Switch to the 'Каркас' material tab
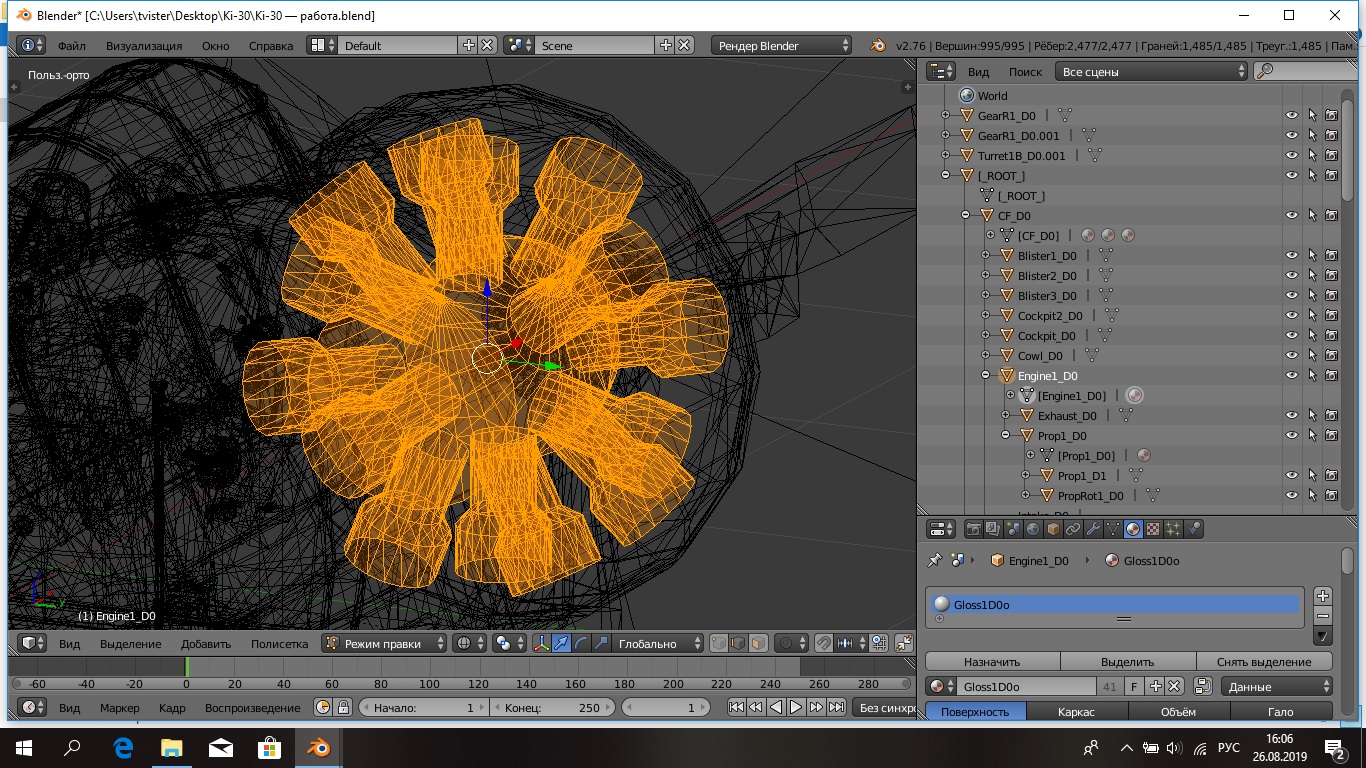This screenshot has width=1366, height=768. (1076, 712)
